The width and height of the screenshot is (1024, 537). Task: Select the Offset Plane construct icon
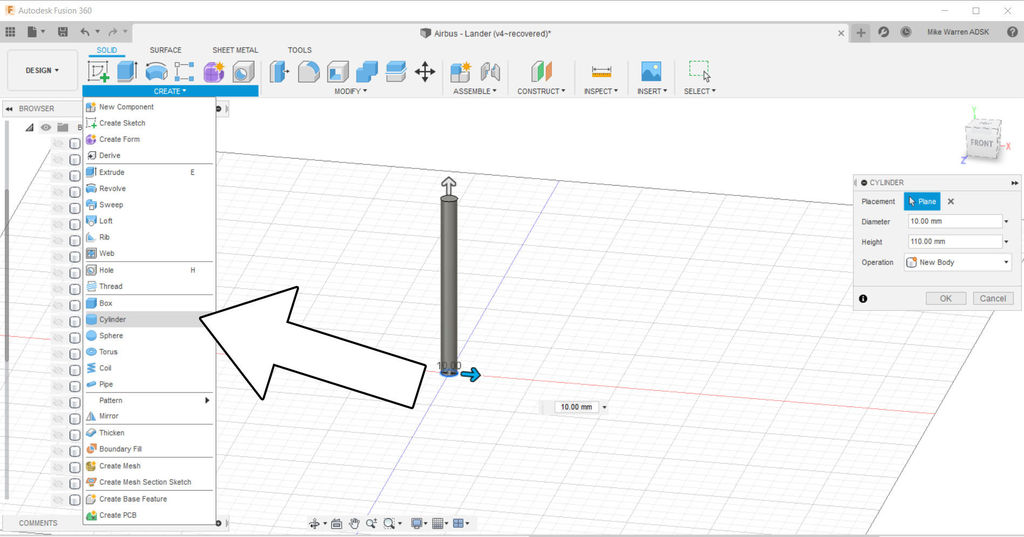[x=541, y=71]
